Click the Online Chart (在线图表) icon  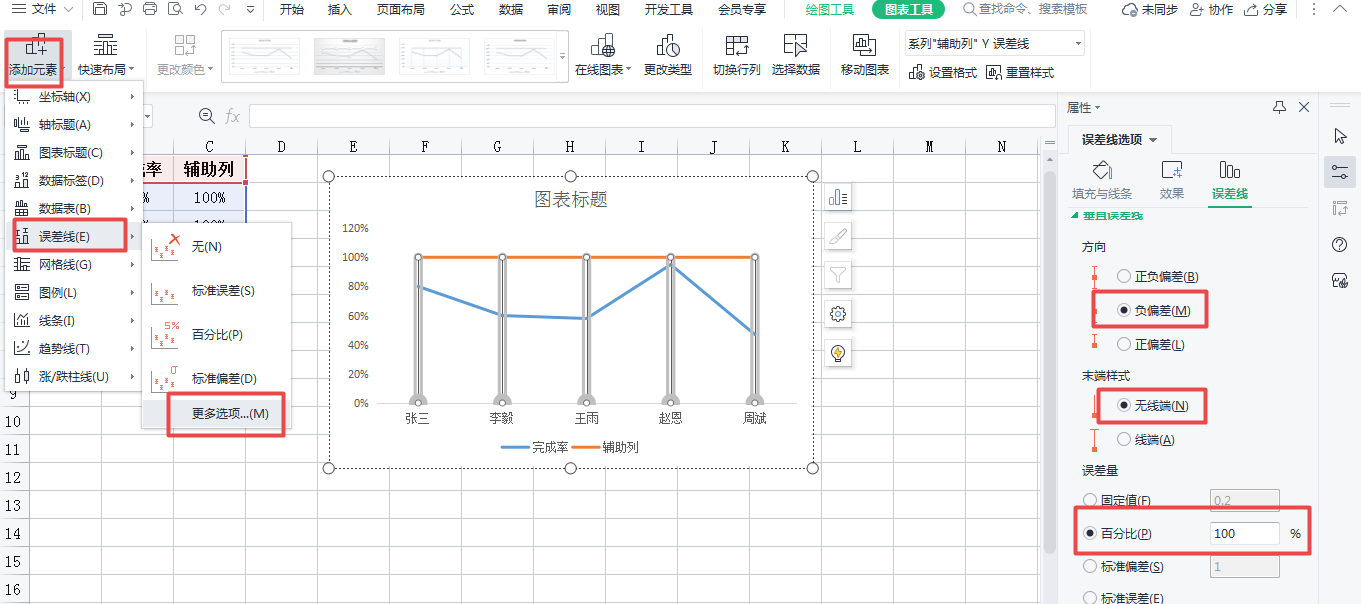click(x=602, y=46)
